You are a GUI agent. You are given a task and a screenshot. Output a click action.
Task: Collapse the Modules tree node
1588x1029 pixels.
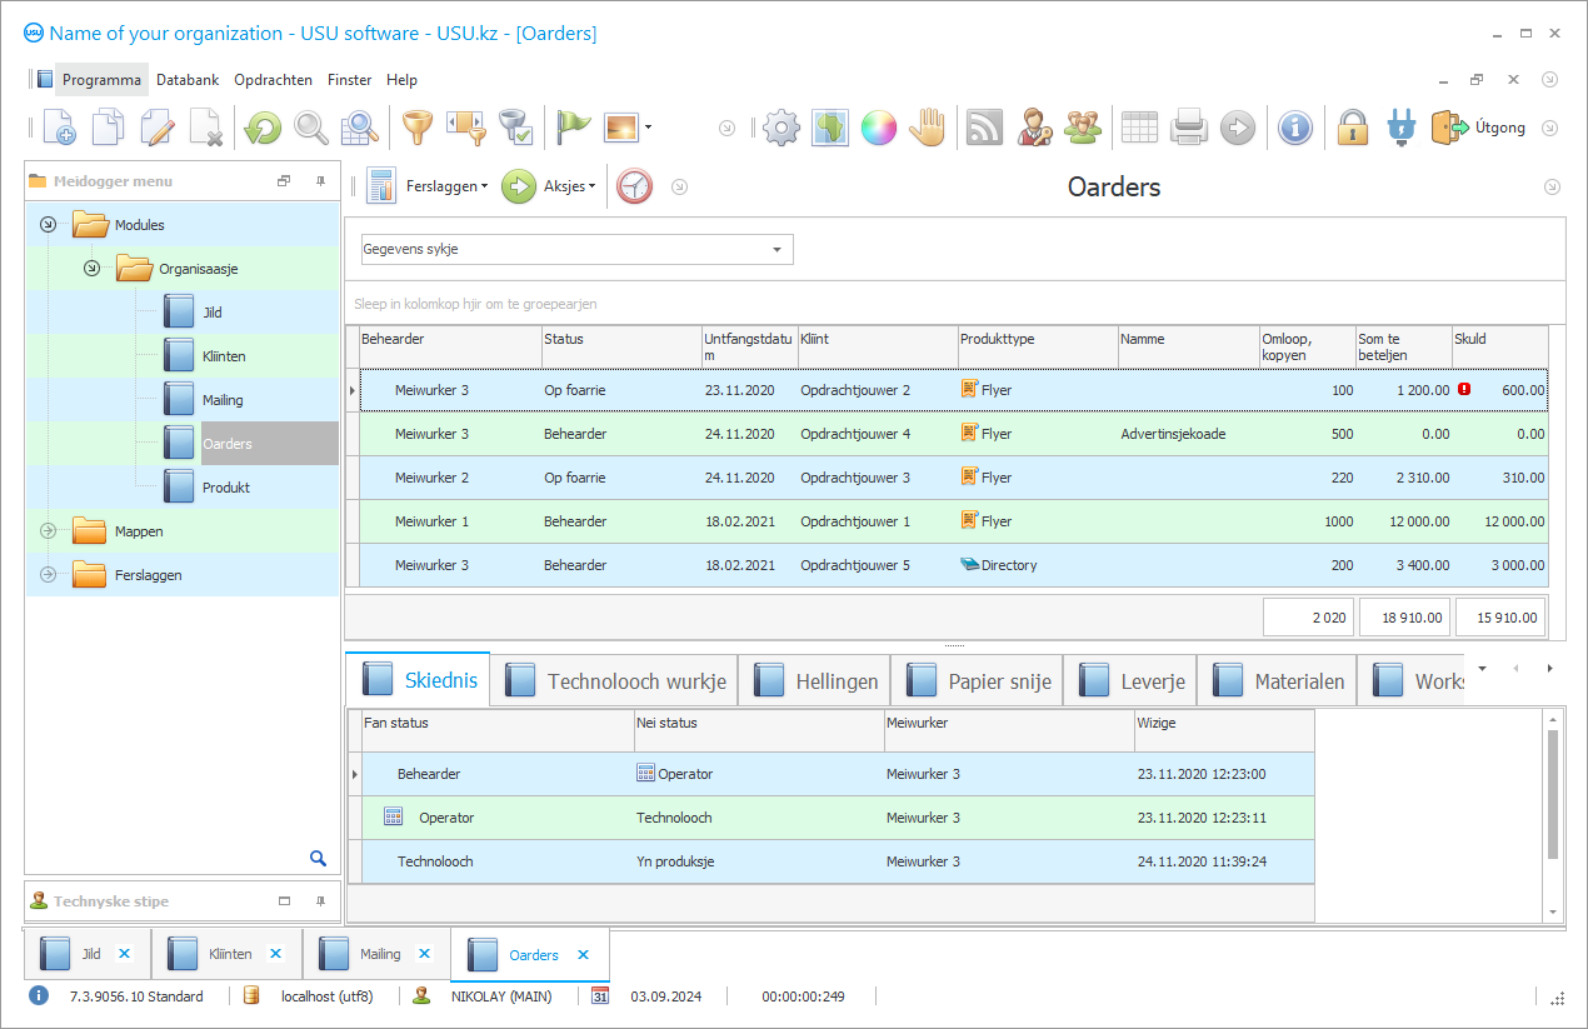[48, 225]
